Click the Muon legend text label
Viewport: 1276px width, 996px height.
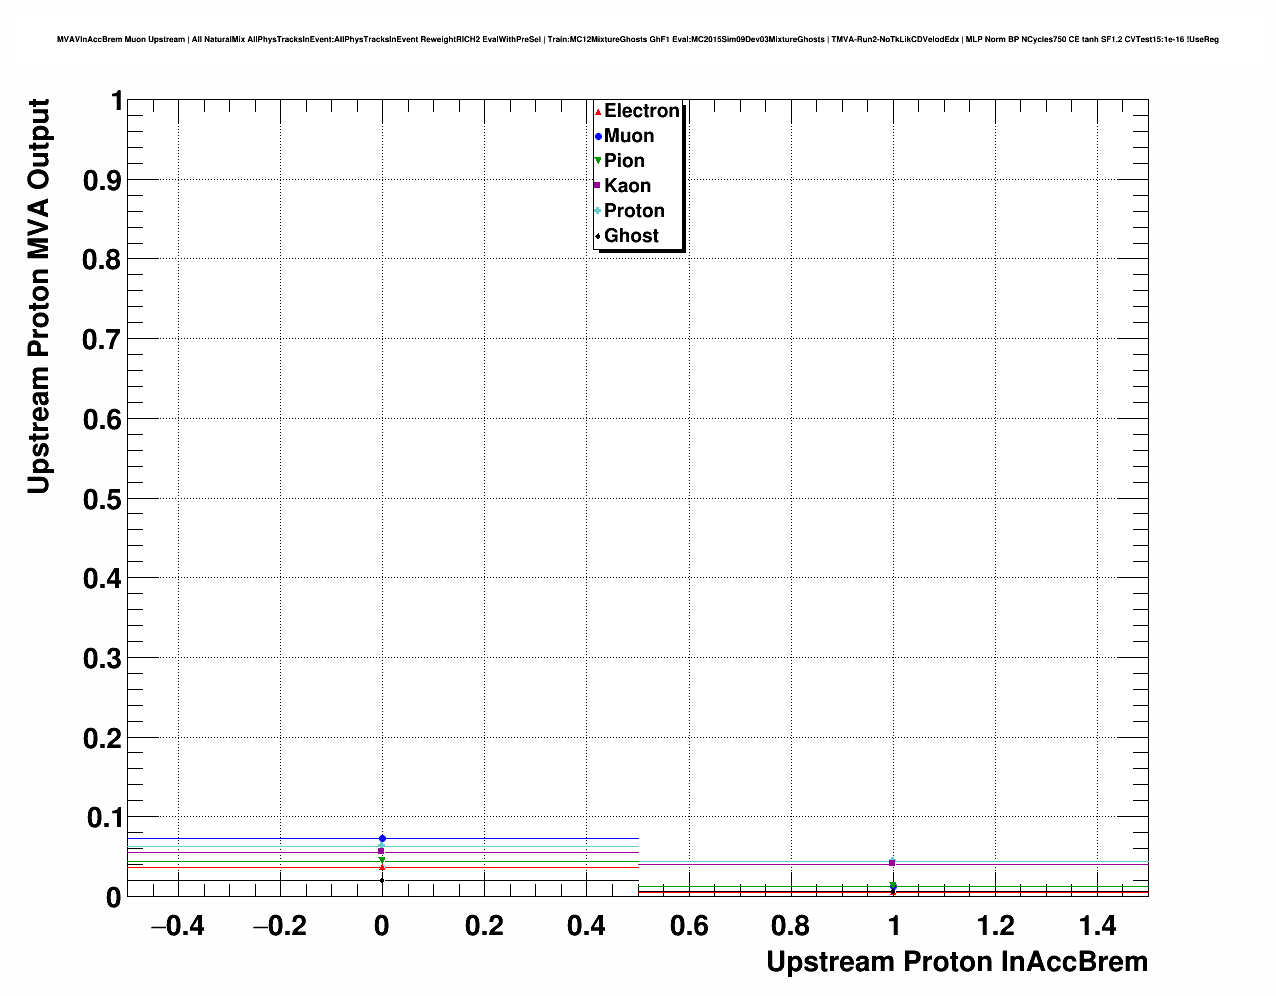tap(629, 136)
